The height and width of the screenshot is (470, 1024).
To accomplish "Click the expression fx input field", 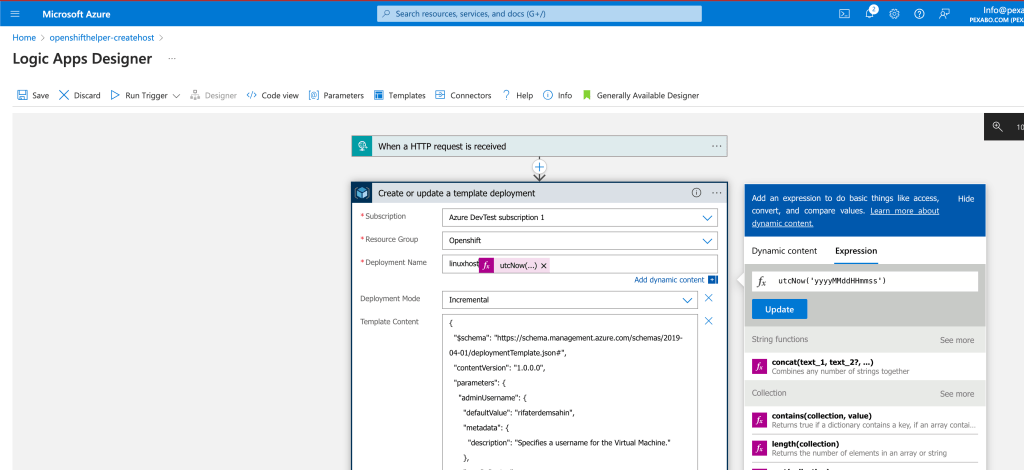I will point(865,281).
